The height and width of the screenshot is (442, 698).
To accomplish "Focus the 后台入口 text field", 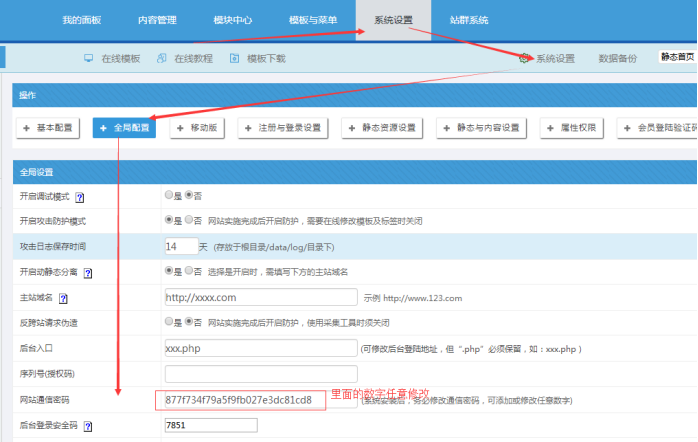I will point(260,348).
